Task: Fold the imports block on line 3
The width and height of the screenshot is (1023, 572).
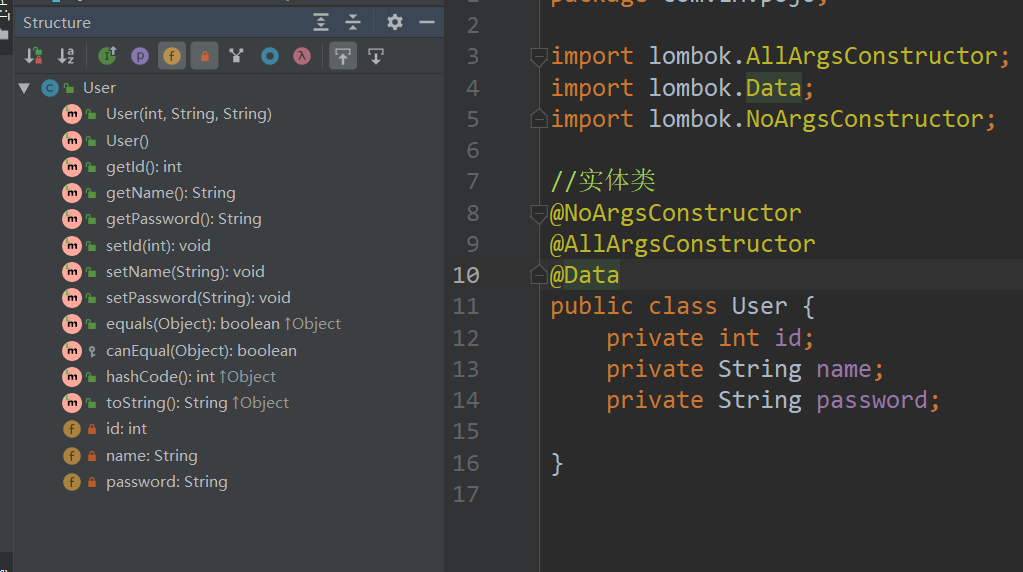Action: pyautogui.click(x=538, y=57)
